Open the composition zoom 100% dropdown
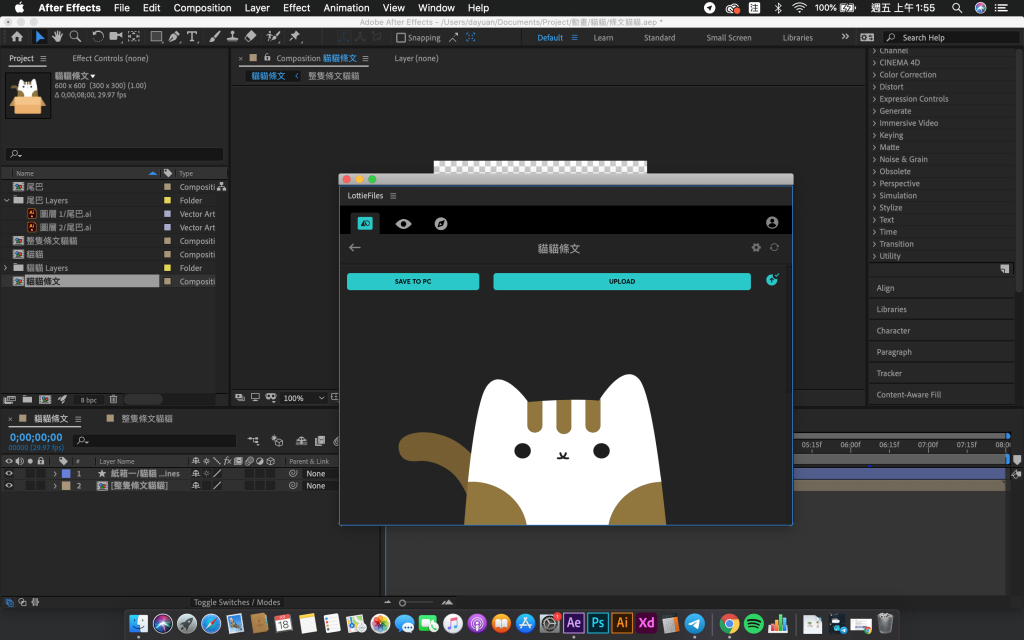 (298, 398)
